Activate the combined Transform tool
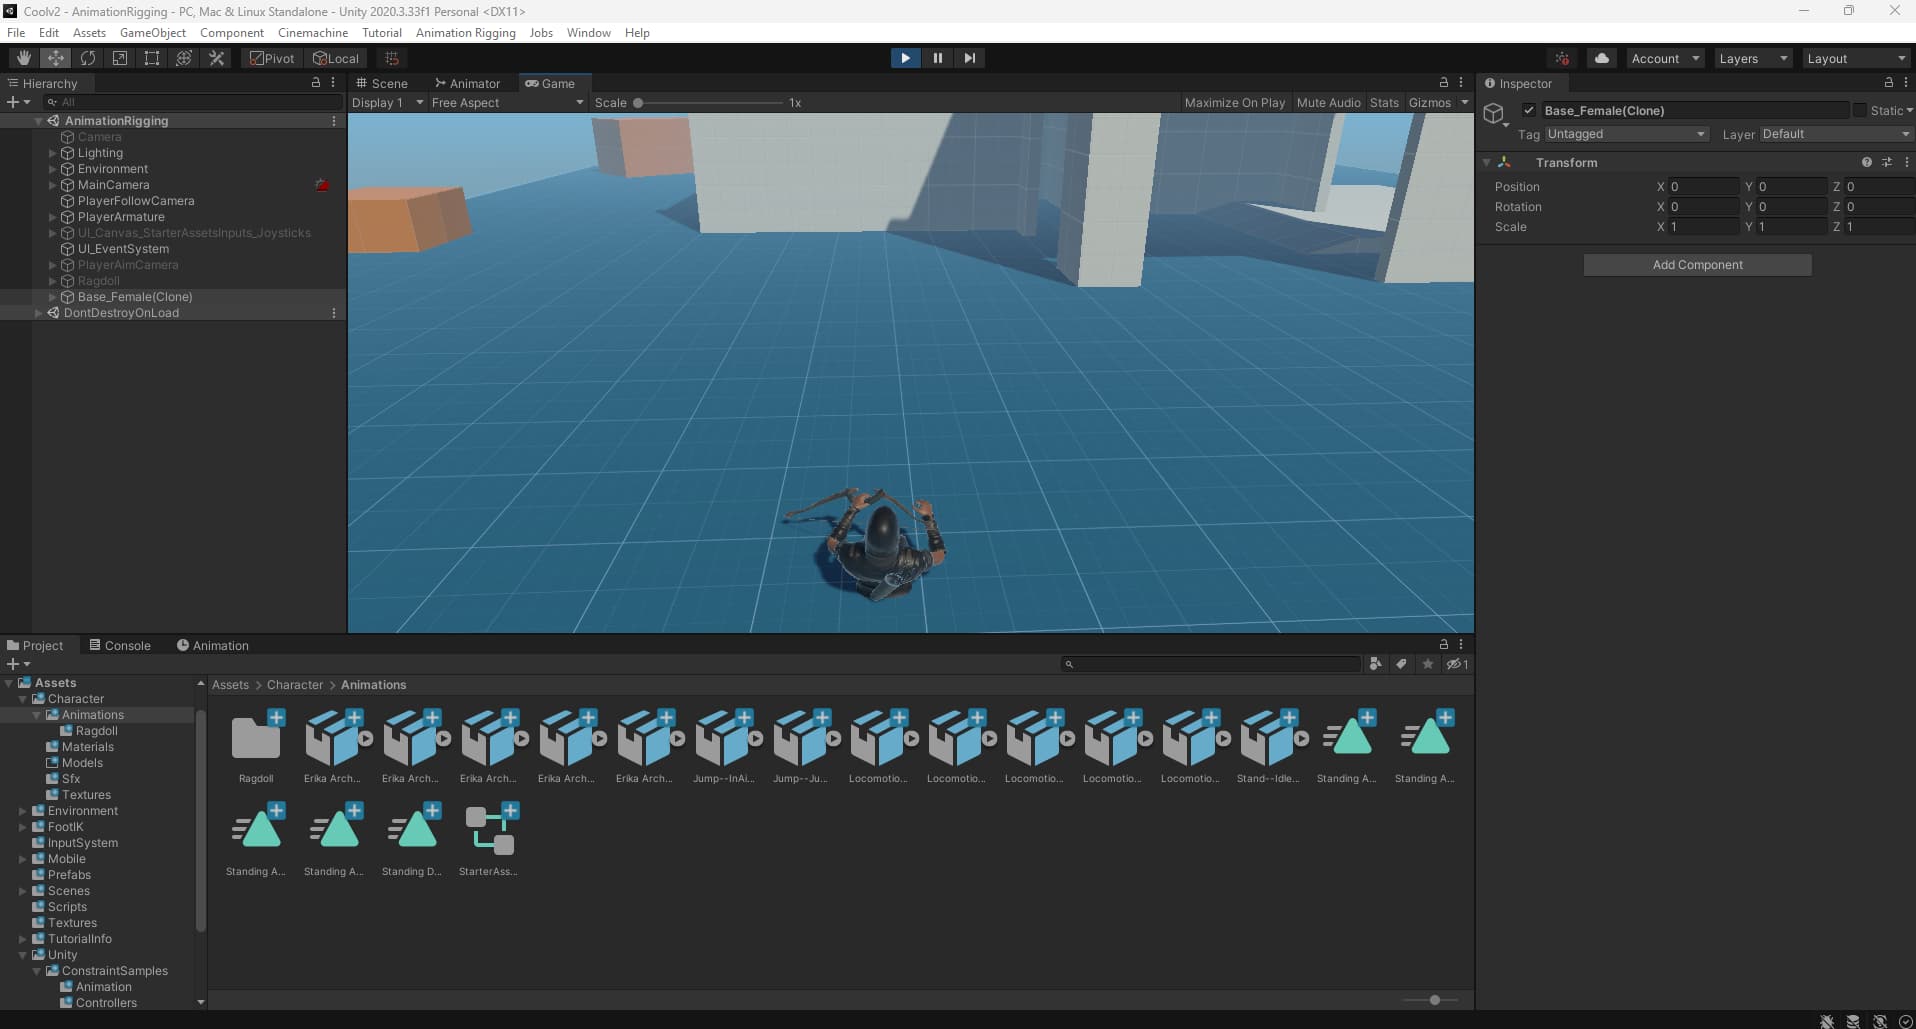The width and height of the screenshot is (1916, 1029). (x=183, y=58)
